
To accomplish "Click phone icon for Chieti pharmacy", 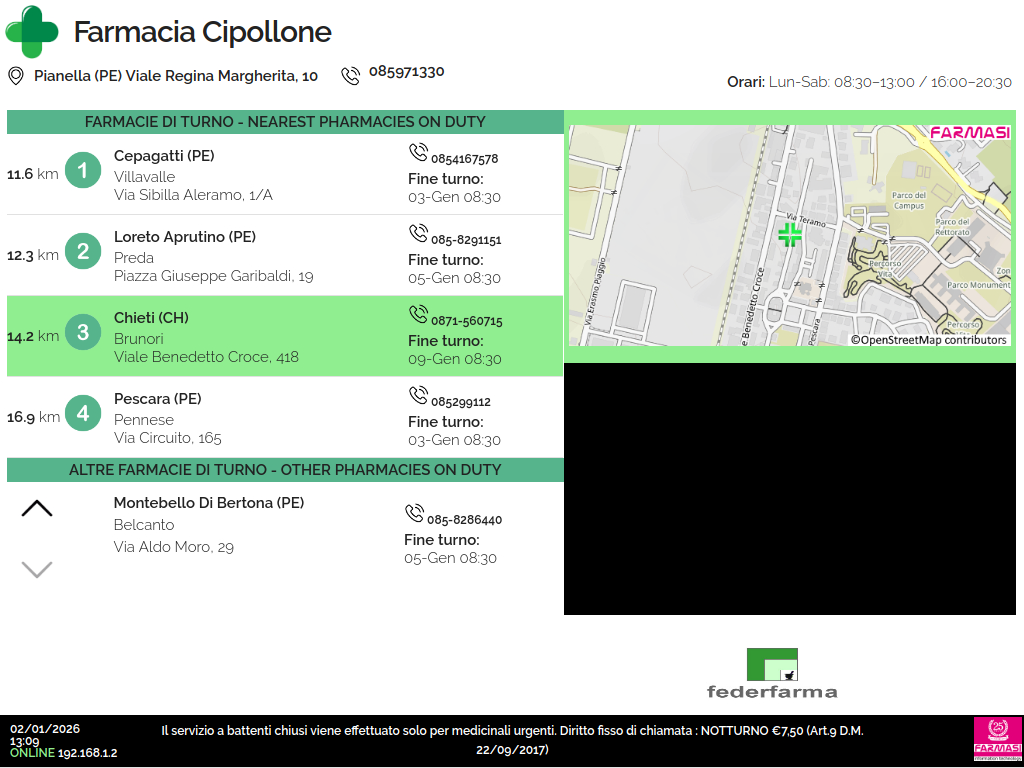I will (418, 315).
